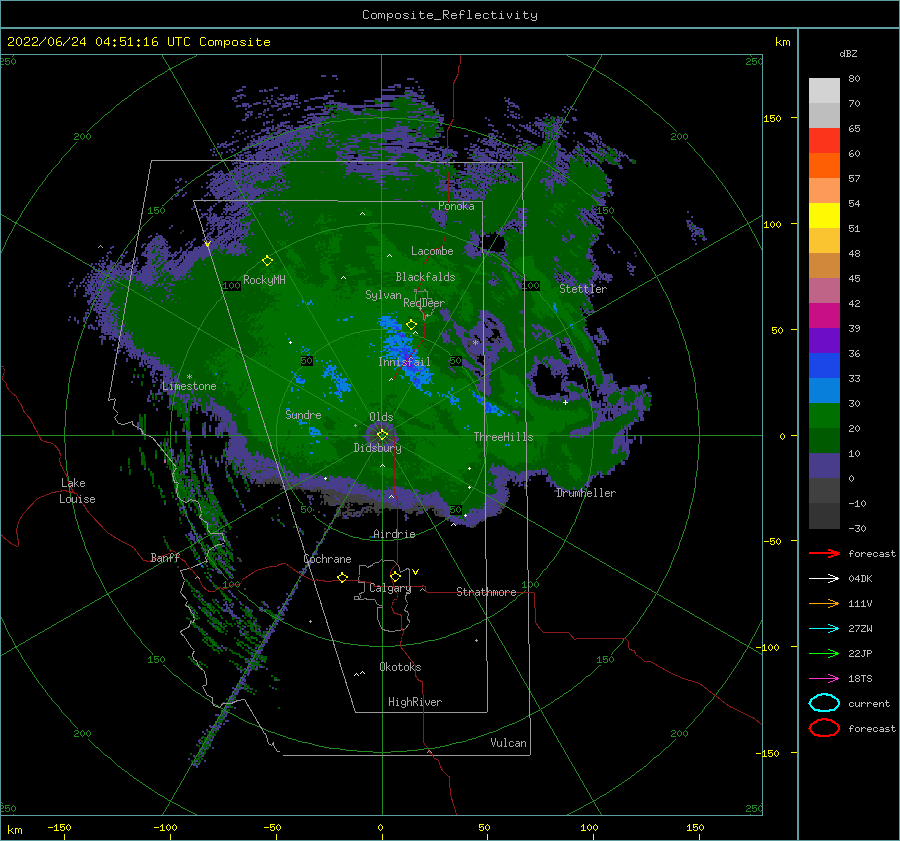Click the Innisfail town label
The width and height of the screenshot is (900, 841).
click(x=404, y=362)
